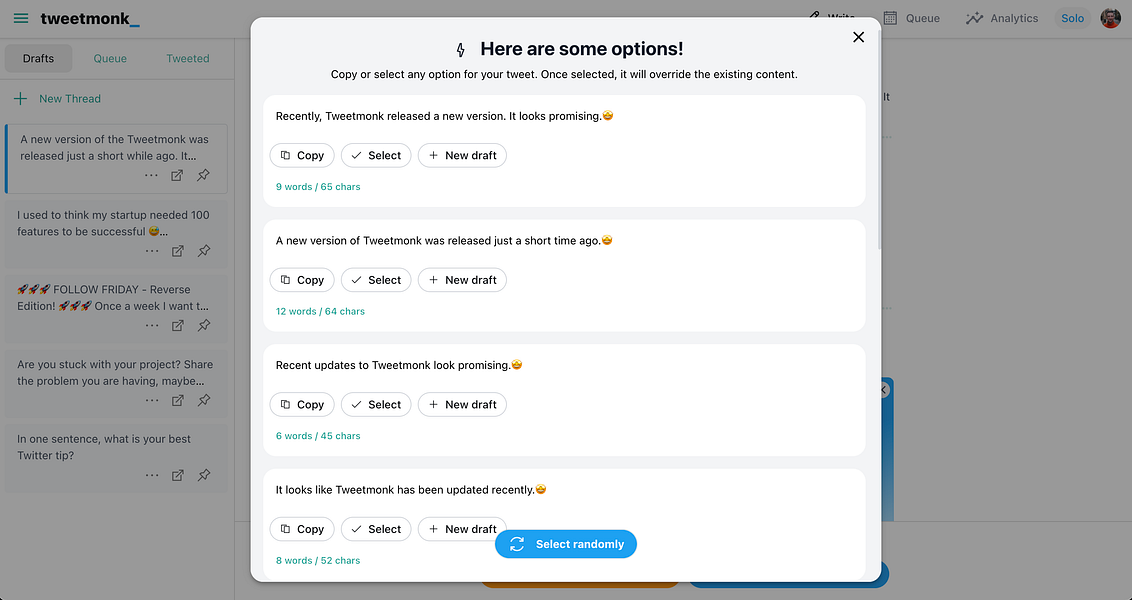1132x600 pixels.
Task: Switch to the Queue tab
Action: click(x=110, y=58)
